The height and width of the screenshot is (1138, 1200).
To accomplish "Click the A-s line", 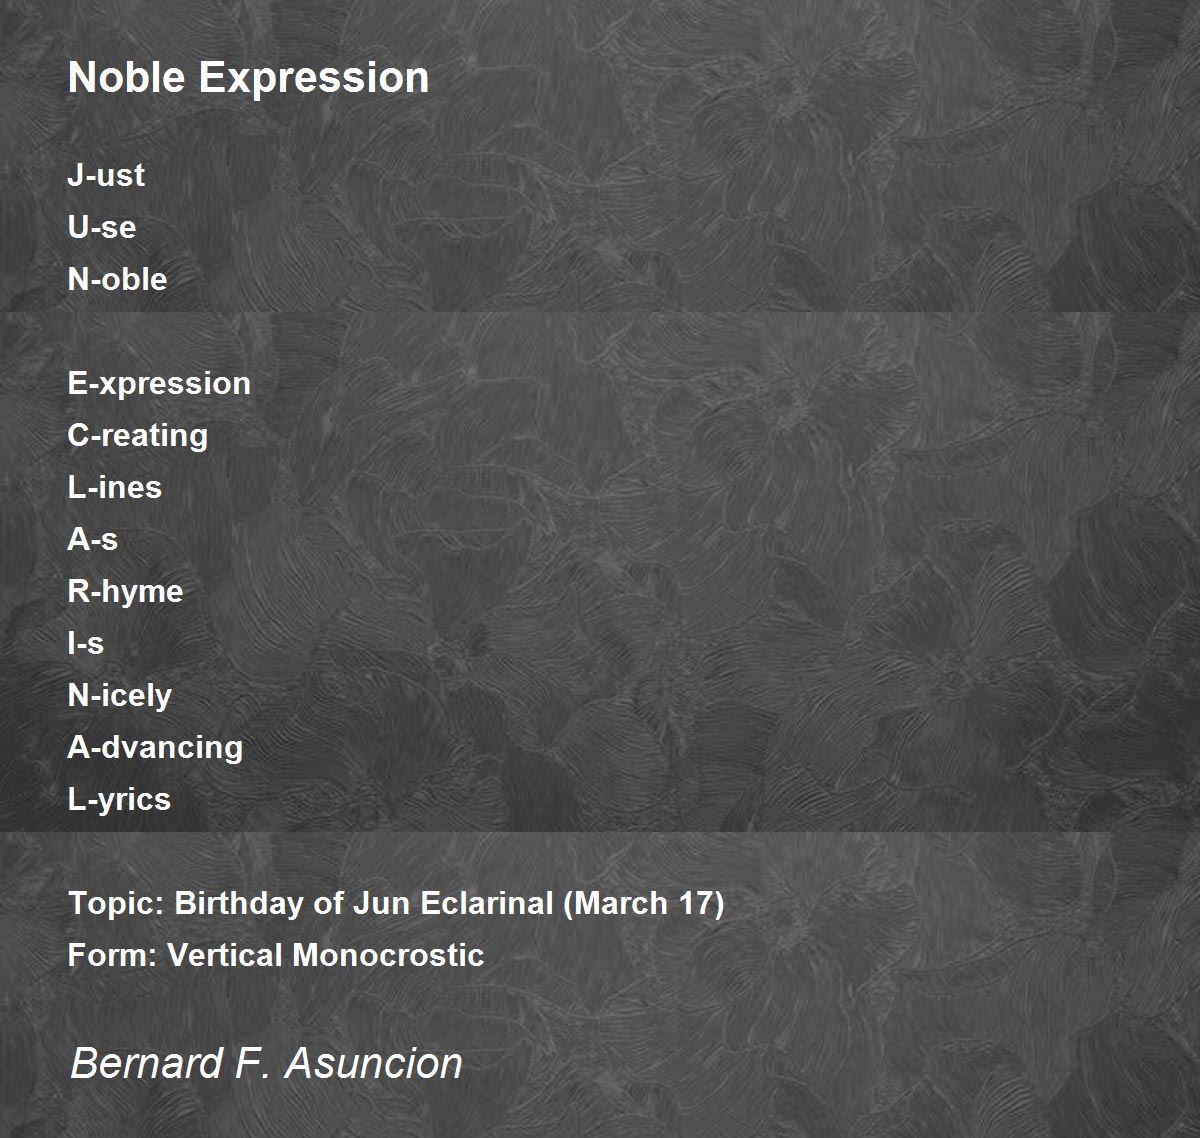I will tap(92, 539).
